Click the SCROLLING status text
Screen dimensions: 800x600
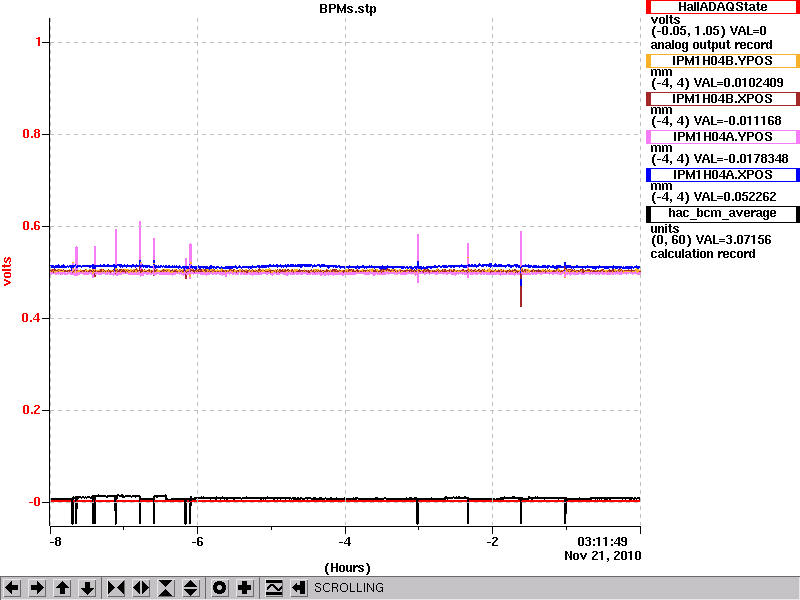point(348,588)
